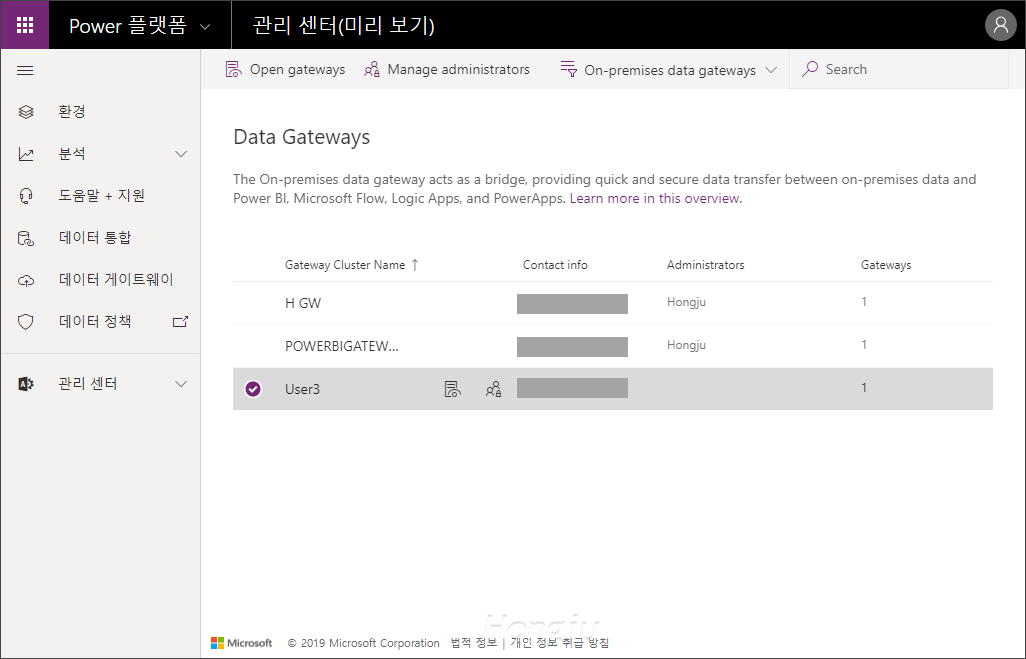The height and width of the screenshot is (659, 1026).
Task: Open the On-premises data gateways filter dropdown
Action: 668,69
